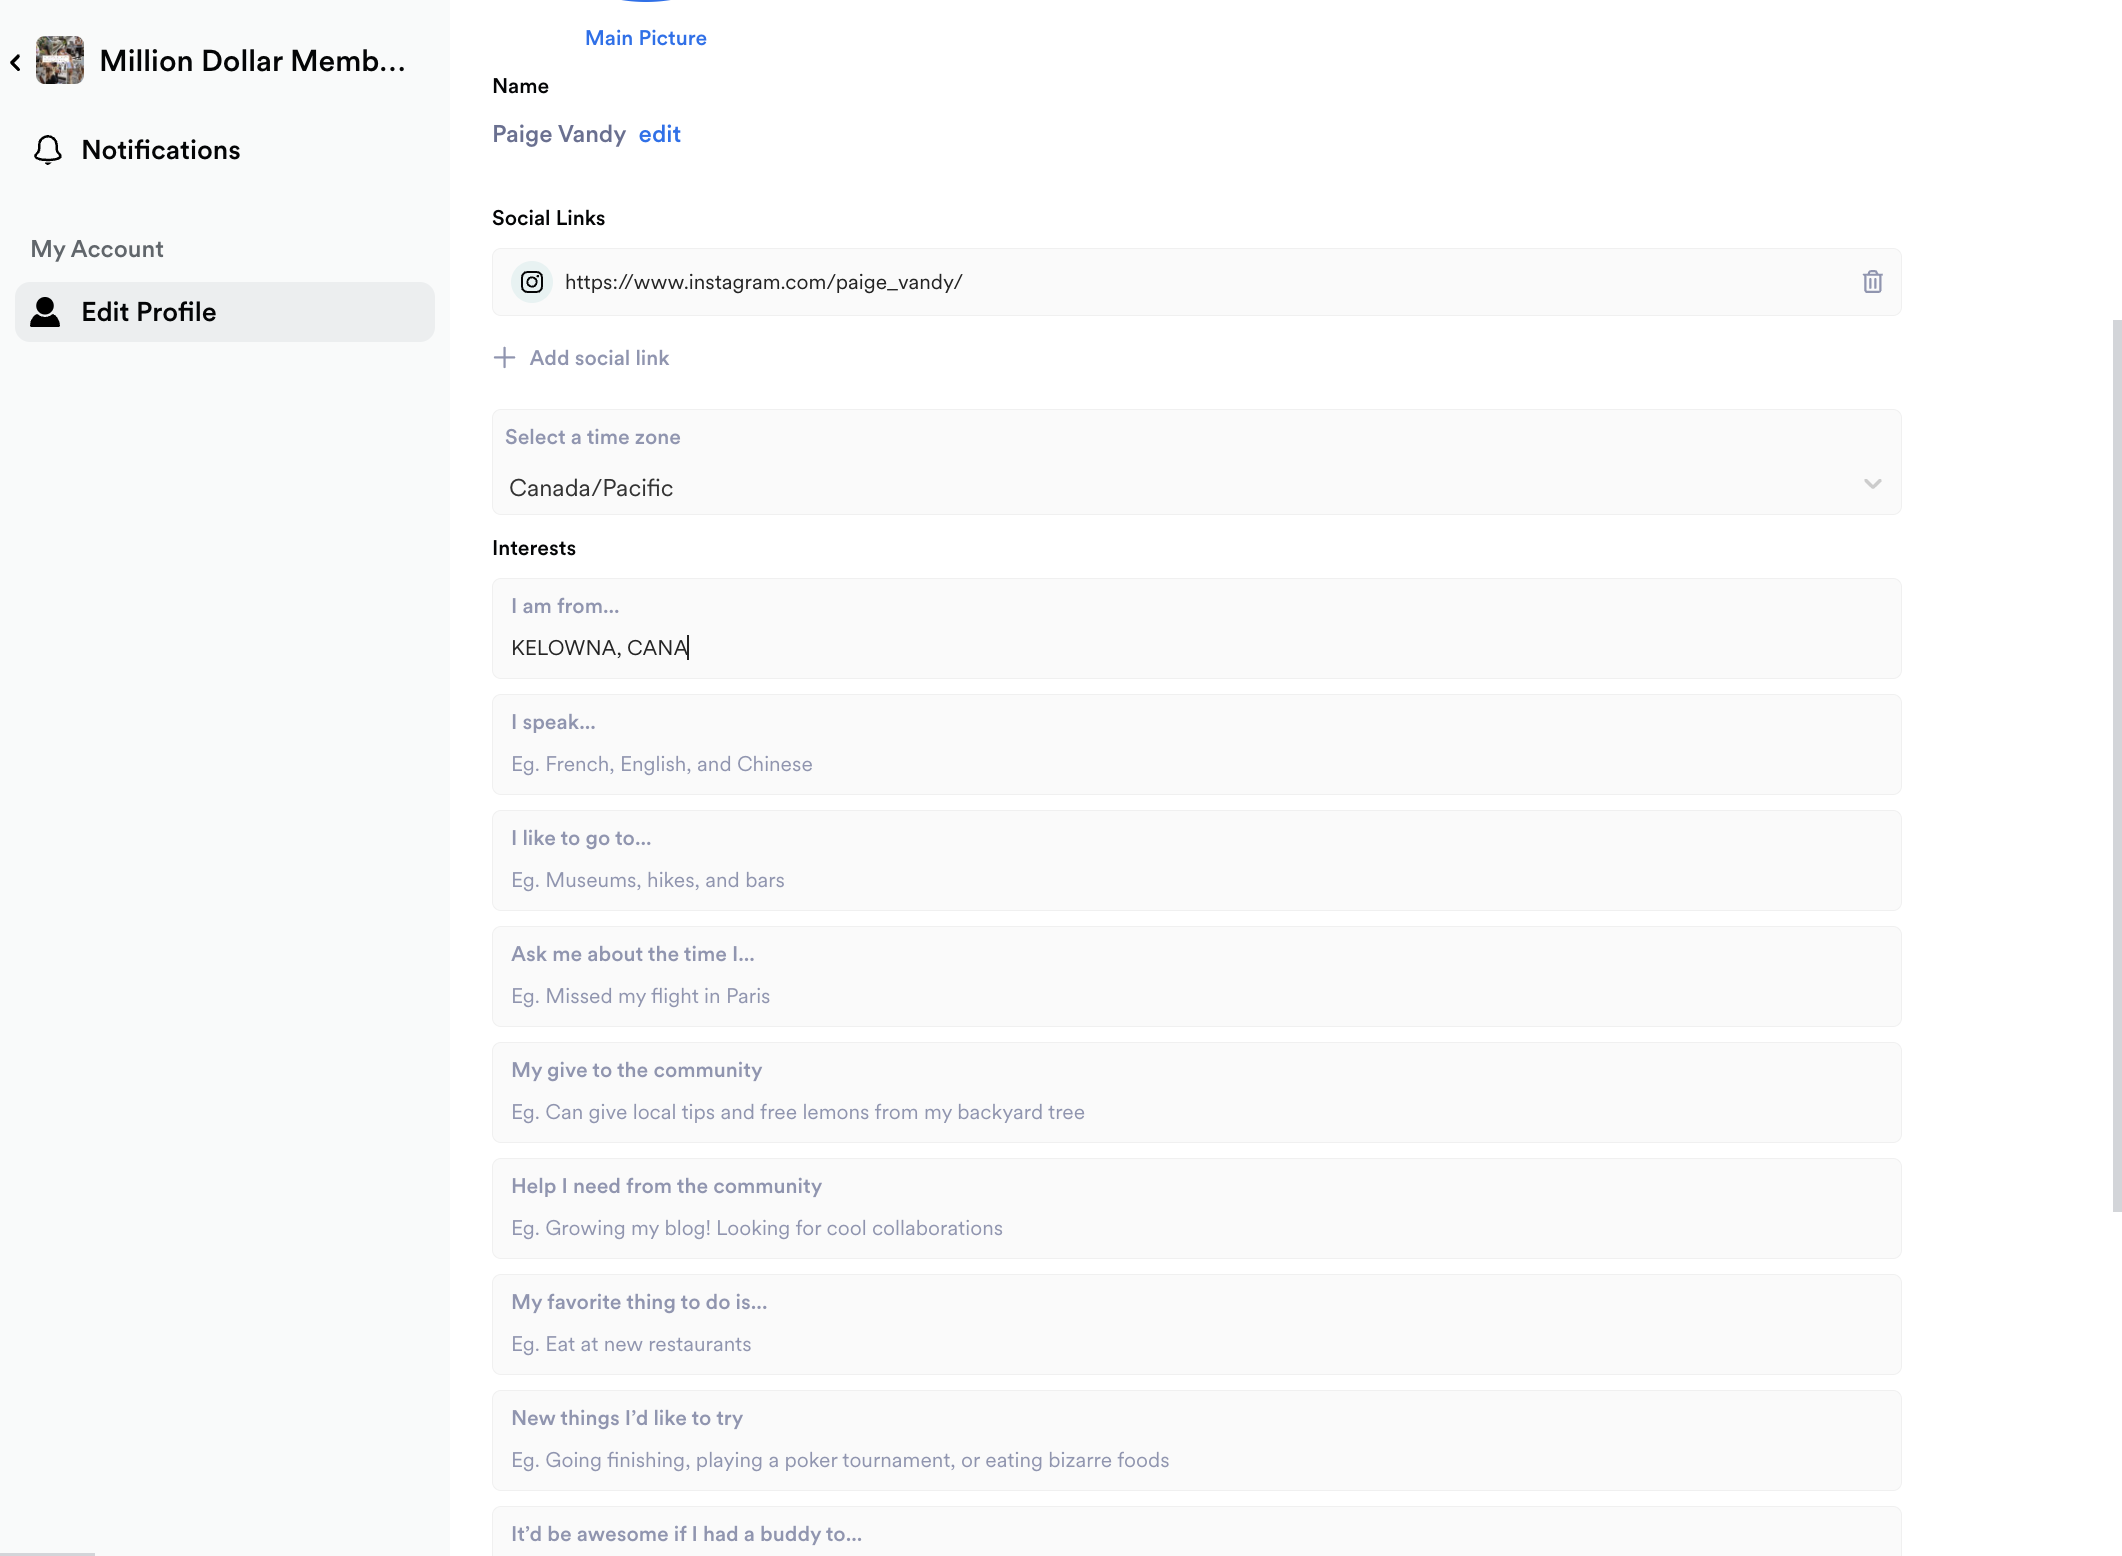The image size is (2122, 1556).
Task: Click the Paige Vandy name text
Action: pos(559,134)
